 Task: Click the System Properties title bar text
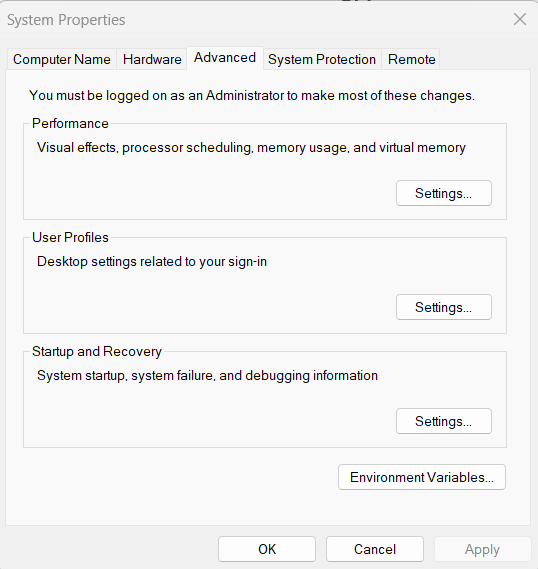coord(66,20)
